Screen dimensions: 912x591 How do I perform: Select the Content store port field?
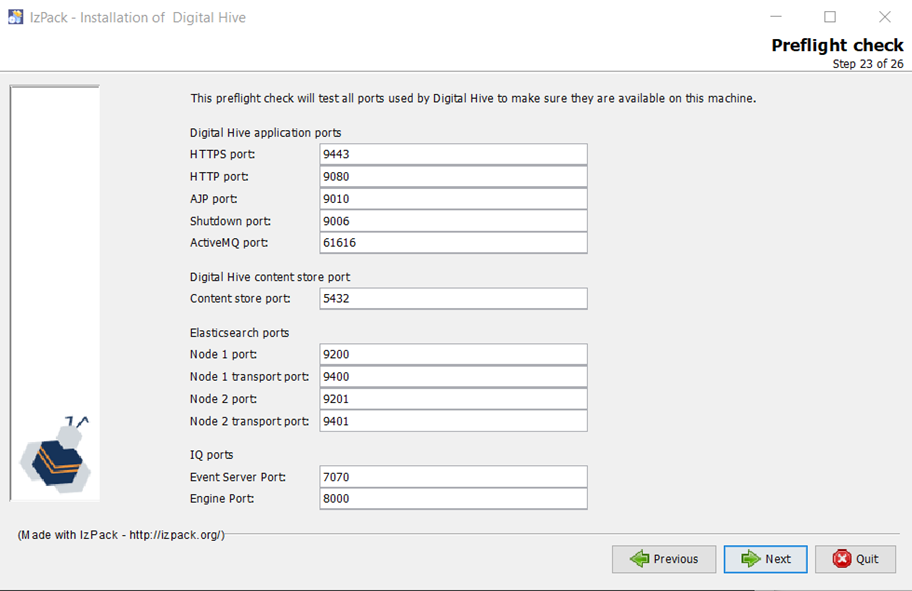[454, 298]
